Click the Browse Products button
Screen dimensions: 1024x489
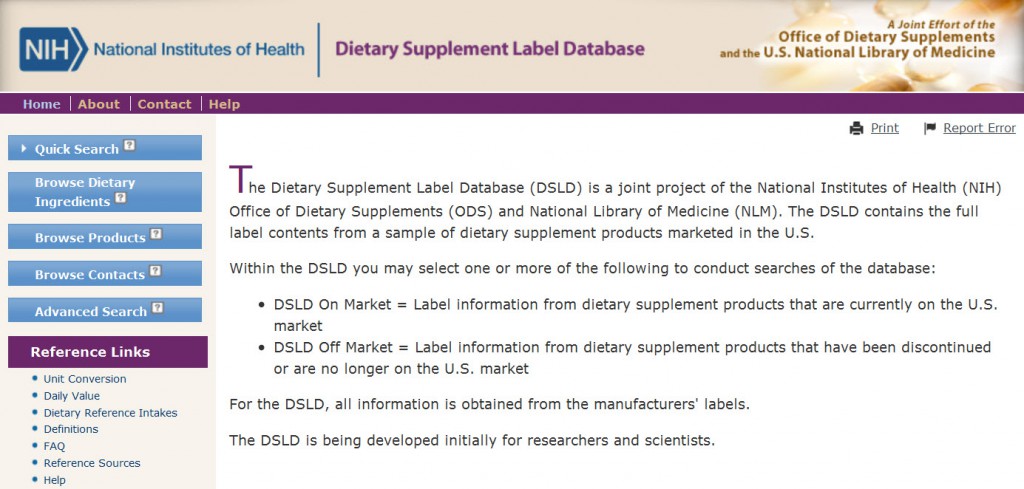(x=104, y=236)
